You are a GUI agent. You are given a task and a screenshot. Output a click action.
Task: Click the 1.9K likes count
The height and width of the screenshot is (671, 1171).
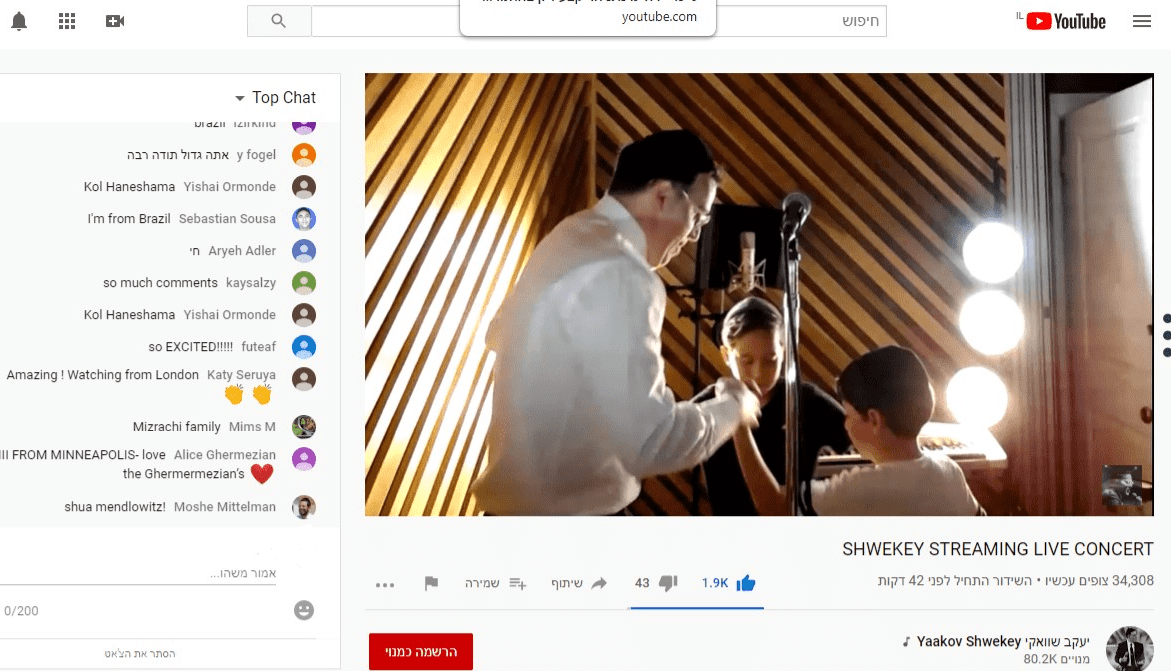[715, 584]
